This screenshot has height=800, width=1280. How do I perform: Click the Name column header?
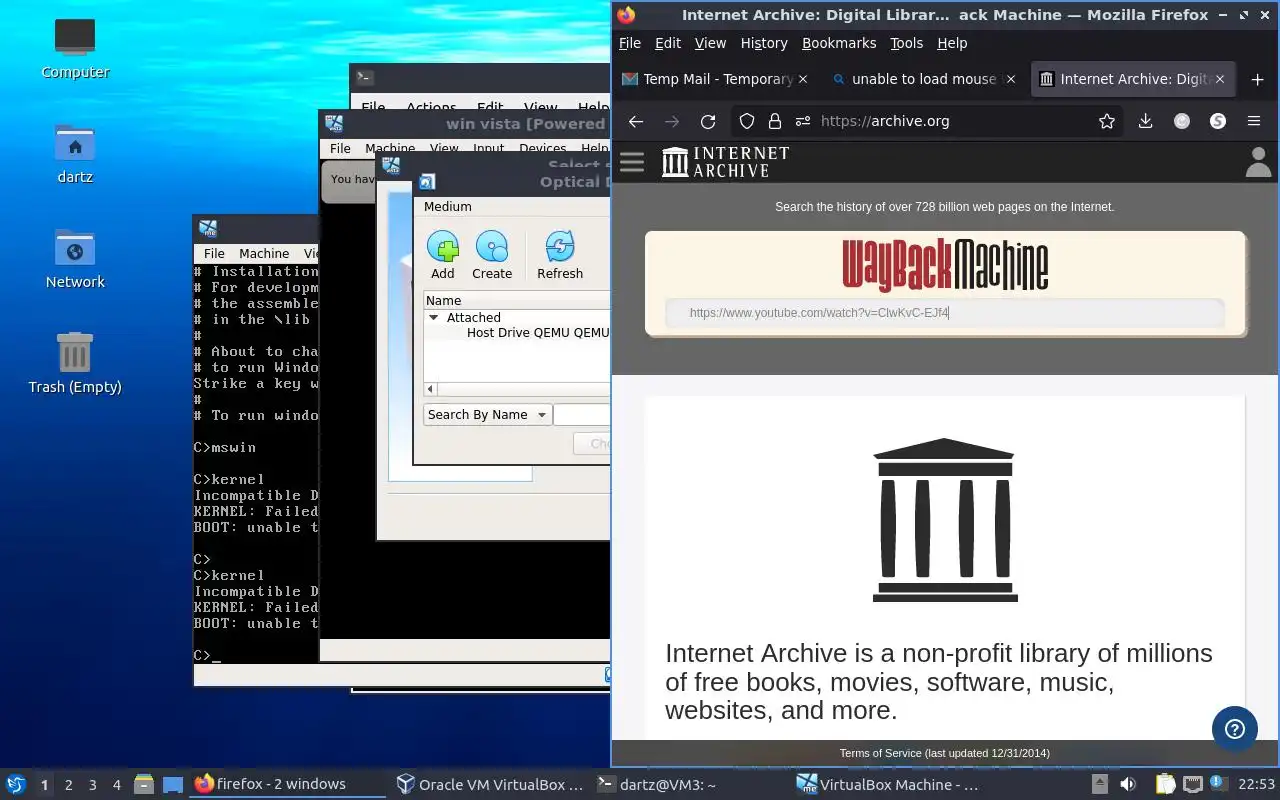pos(517,300)
